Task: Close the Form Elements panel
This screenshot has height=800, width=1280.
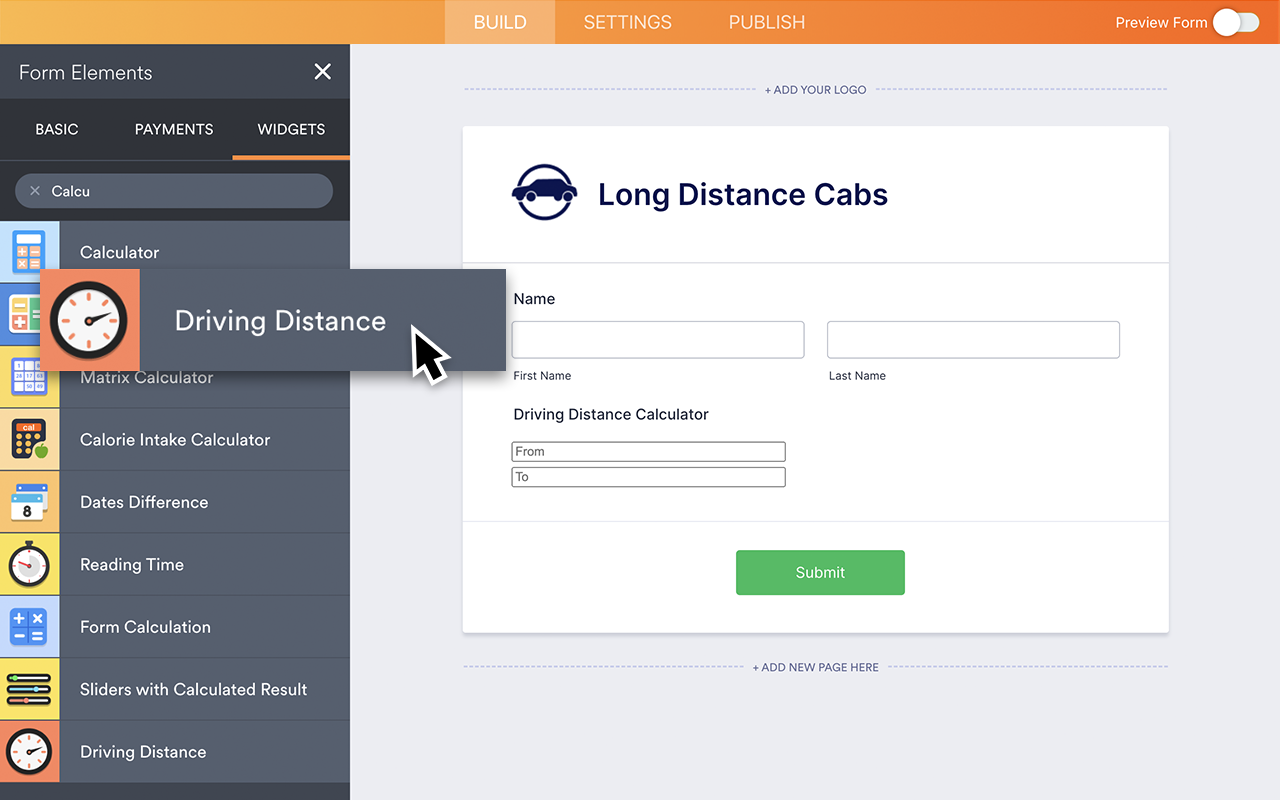Action: click(x=322, y=71)
